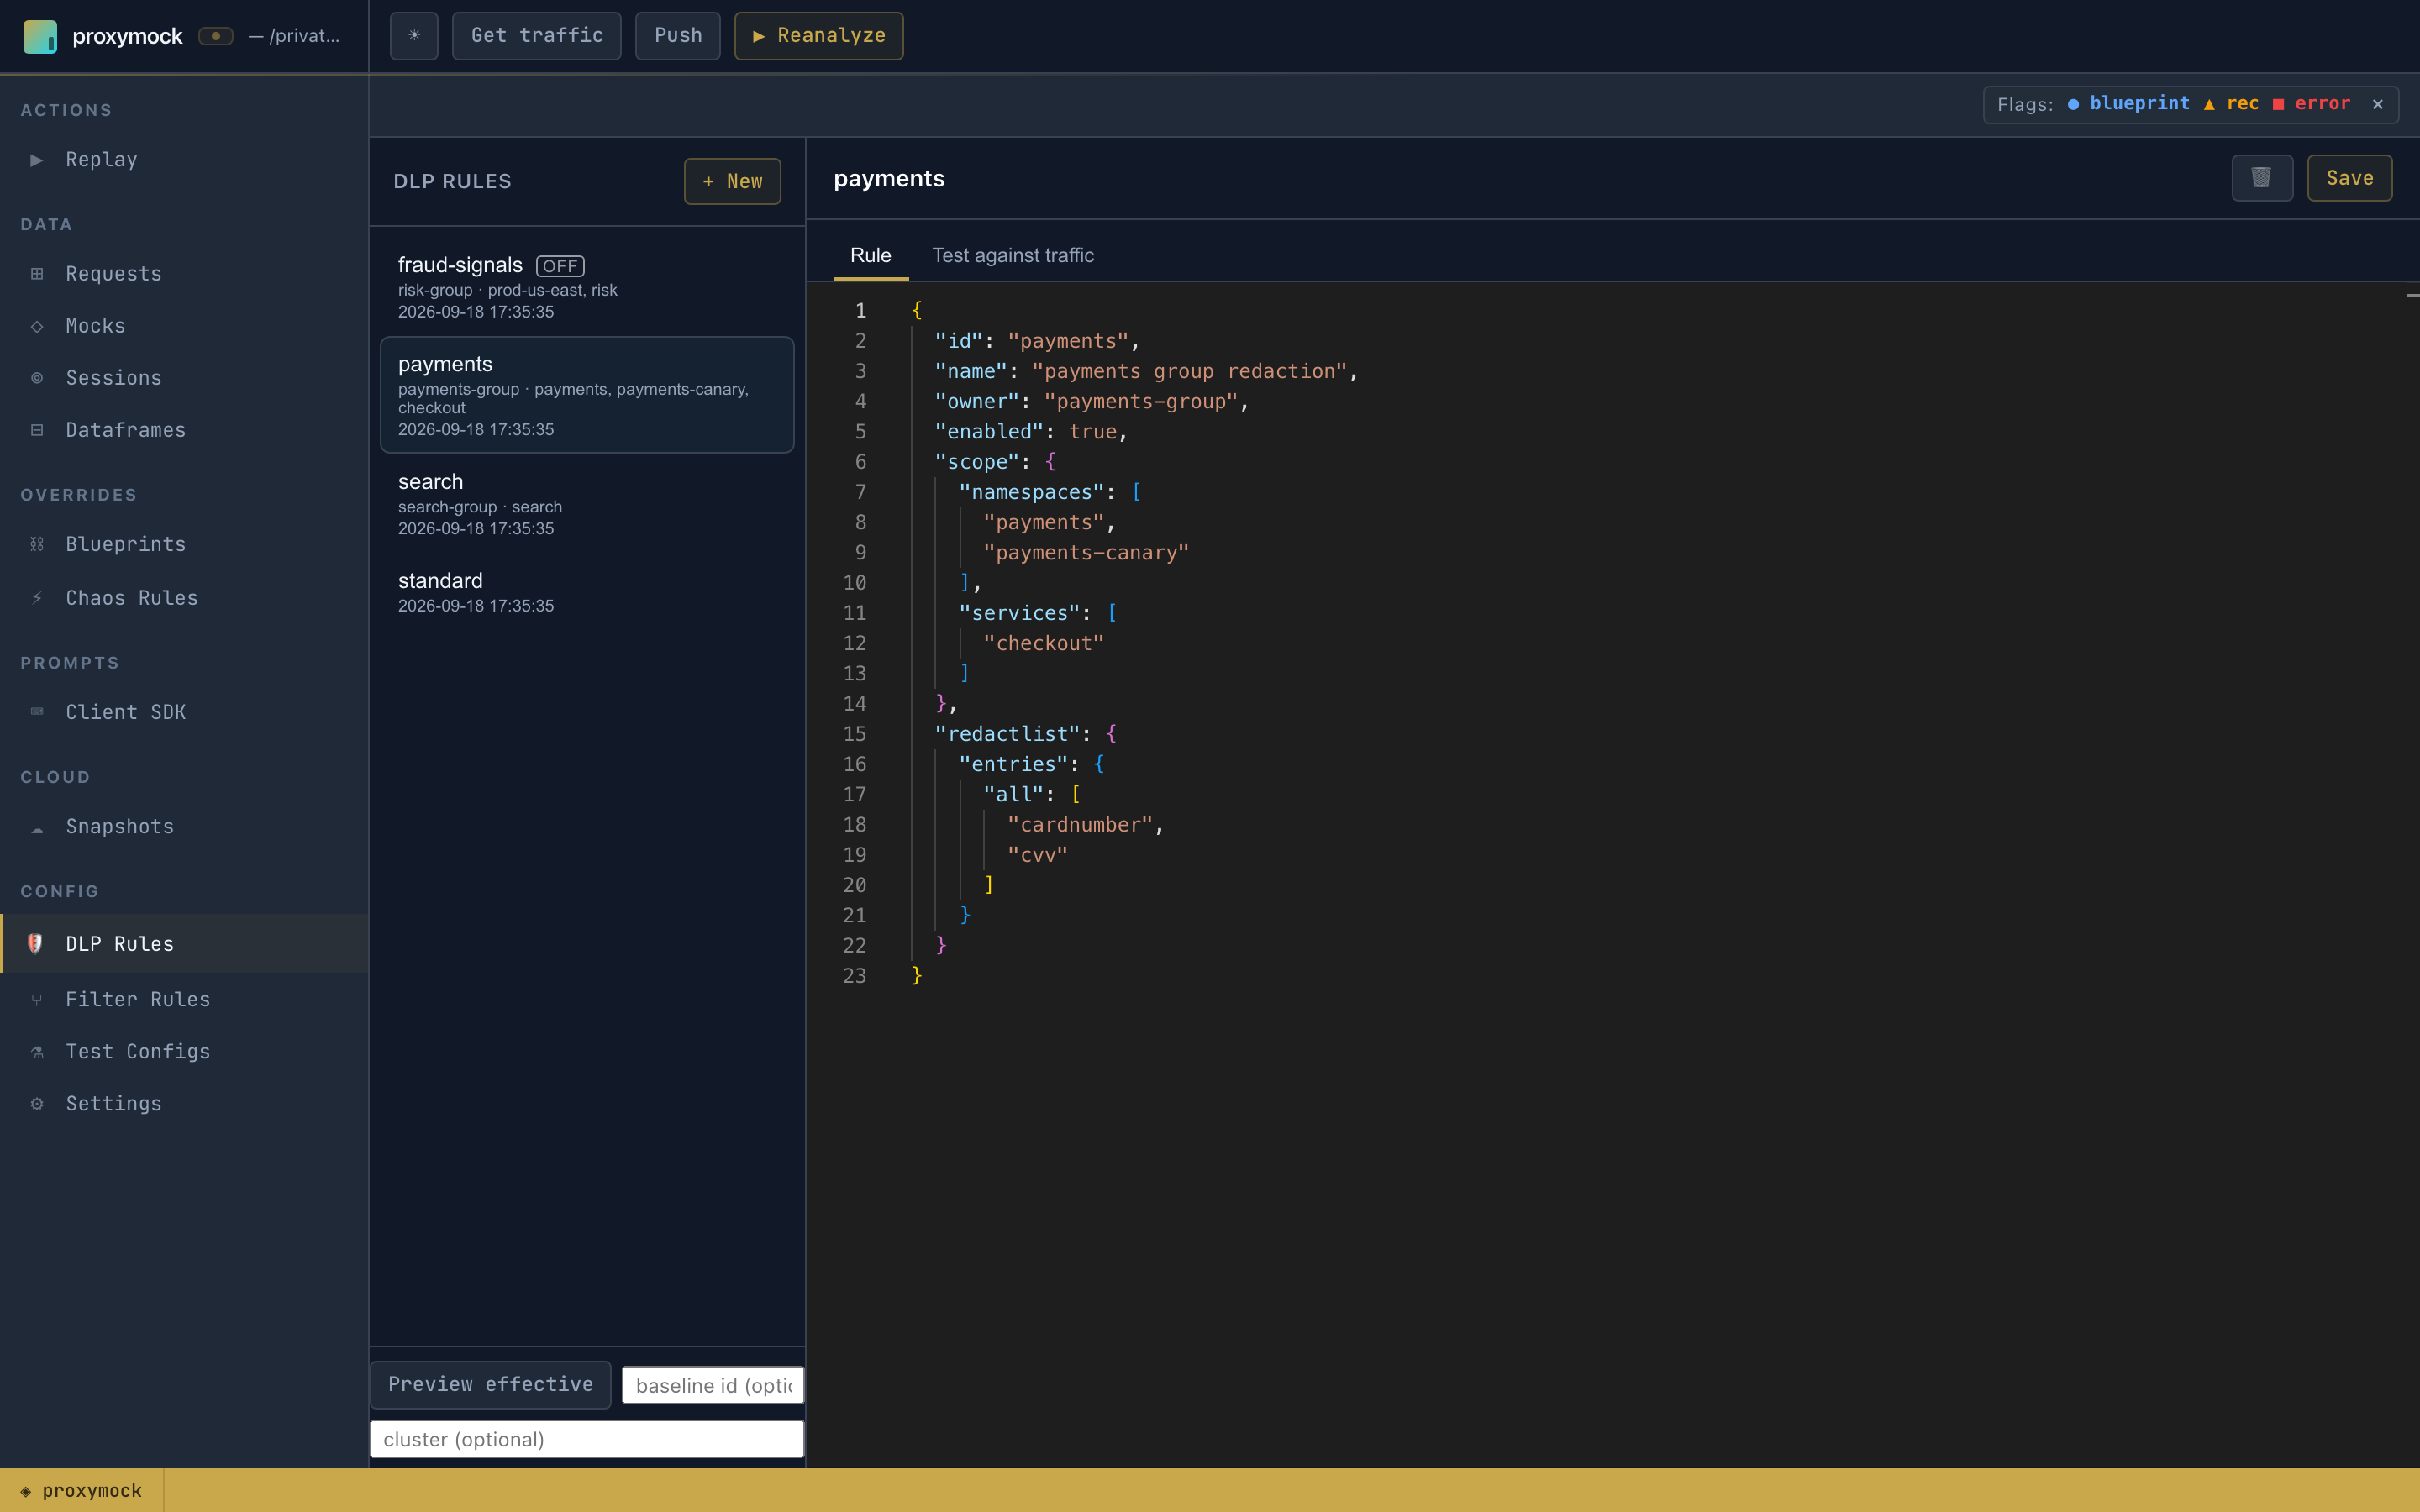Open Settings in the sidebar
Screen dimensions: 2420x1512
point(184,1103)
